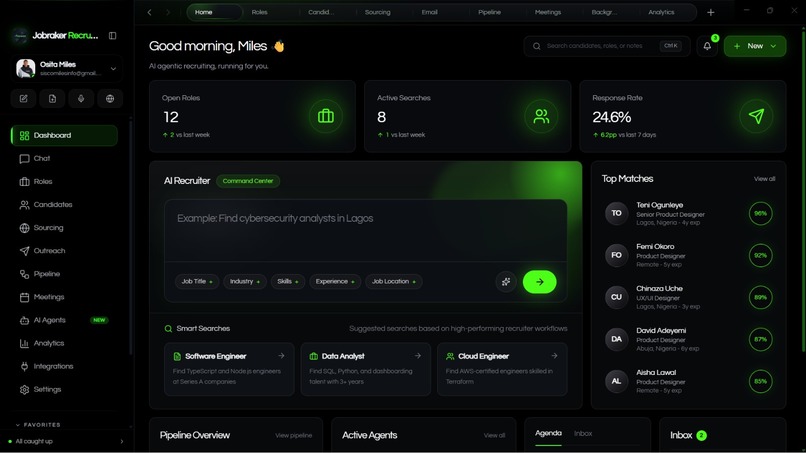Open Aisha Lawal's match row
The image size is (806, 453).
(x=689, y=382)
